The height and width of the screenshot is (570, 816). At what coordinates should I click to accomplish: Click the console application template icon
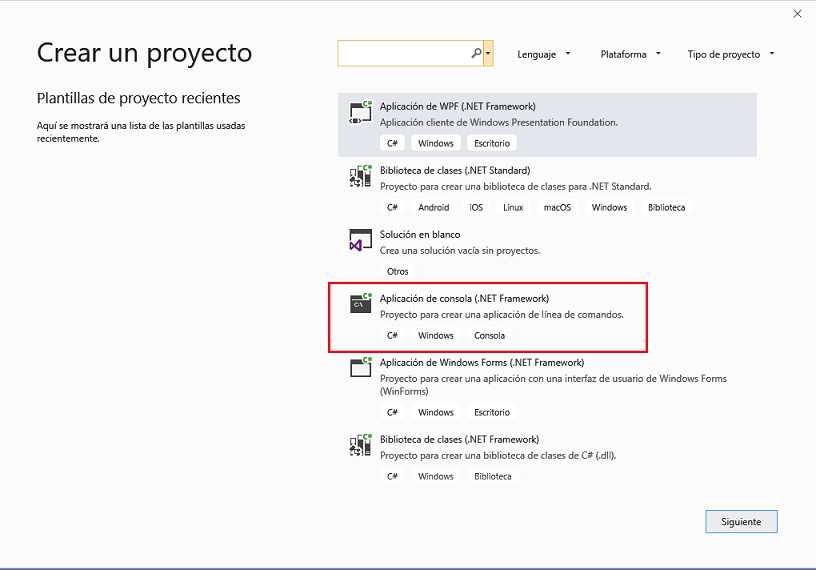pos(360,303)
